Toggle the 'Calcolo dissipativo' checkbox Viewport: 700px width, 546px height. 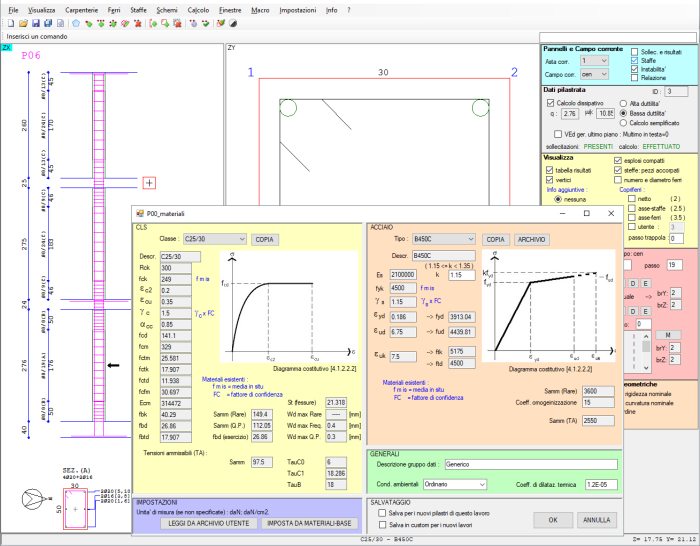click(550, 103)
